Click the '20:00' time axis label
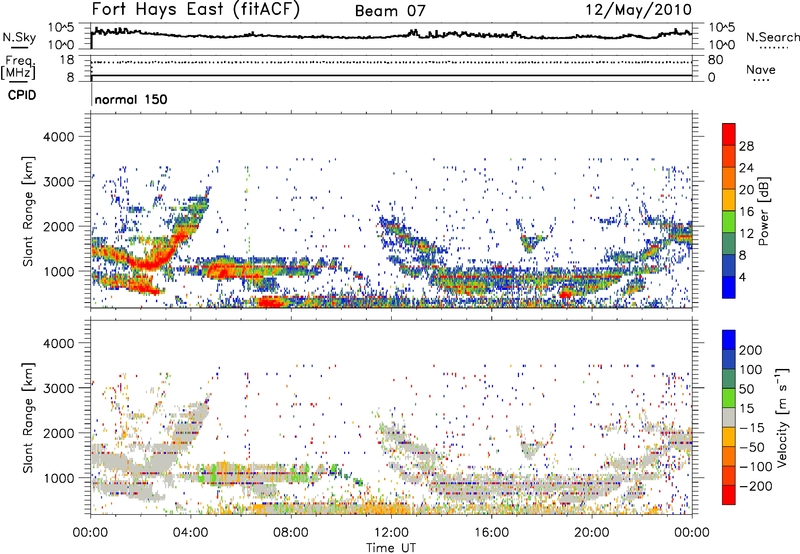The image size is (800, 554). 591,533
